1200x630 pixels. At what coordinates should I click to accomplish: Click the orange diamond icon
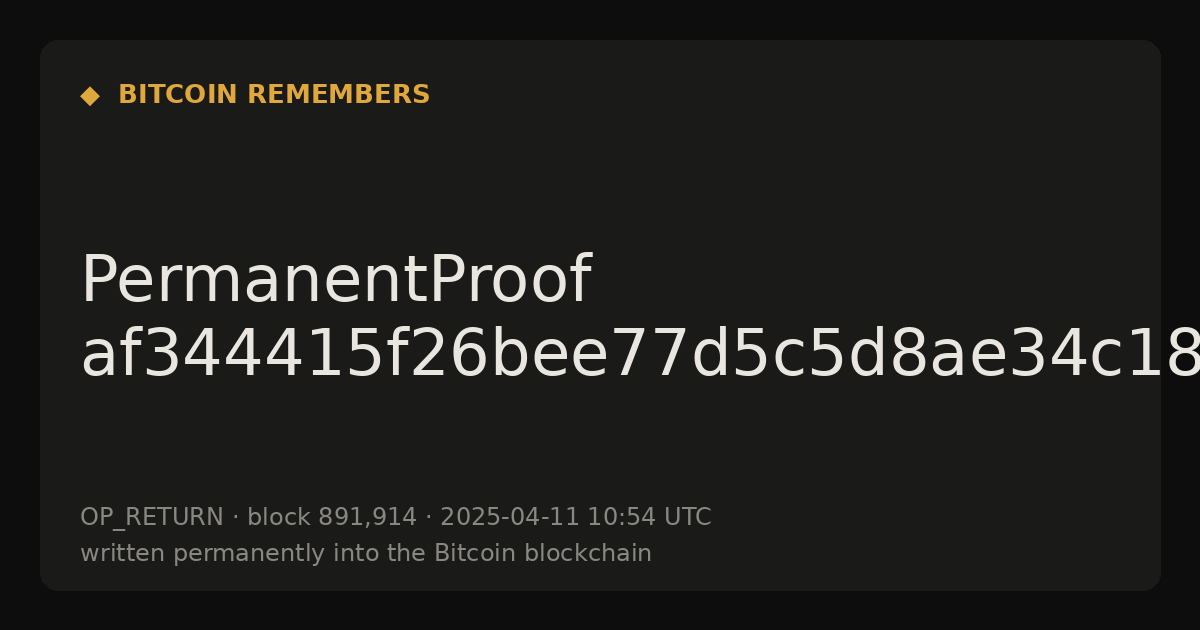pos(90,96)
